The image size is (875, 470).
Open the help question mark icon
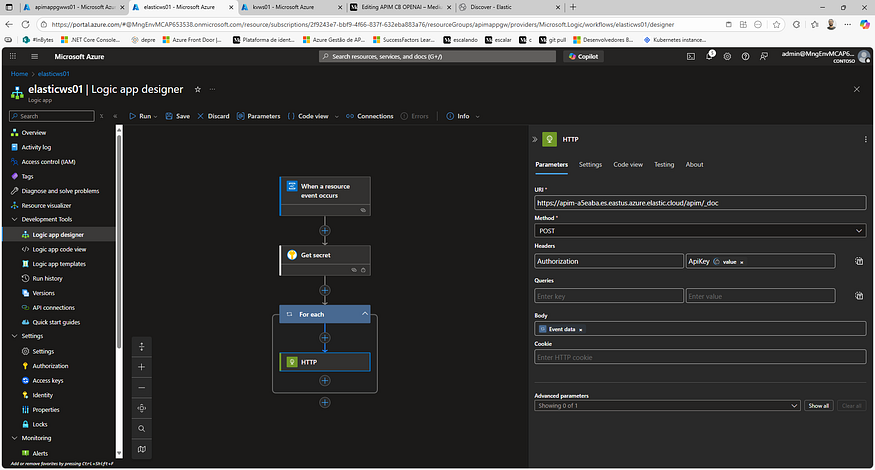click(x=746, y=56)
